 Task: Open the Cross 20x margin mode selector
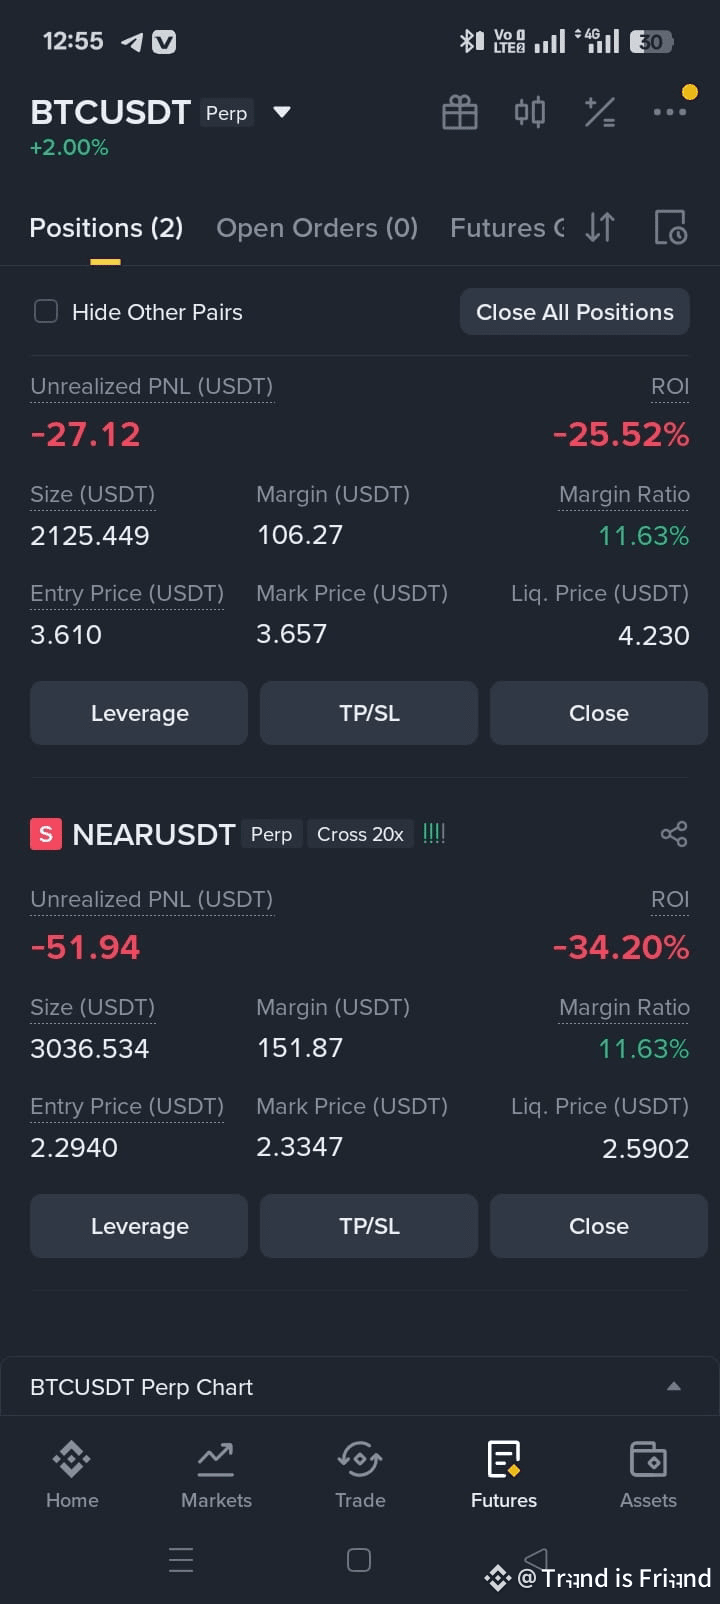360,834
